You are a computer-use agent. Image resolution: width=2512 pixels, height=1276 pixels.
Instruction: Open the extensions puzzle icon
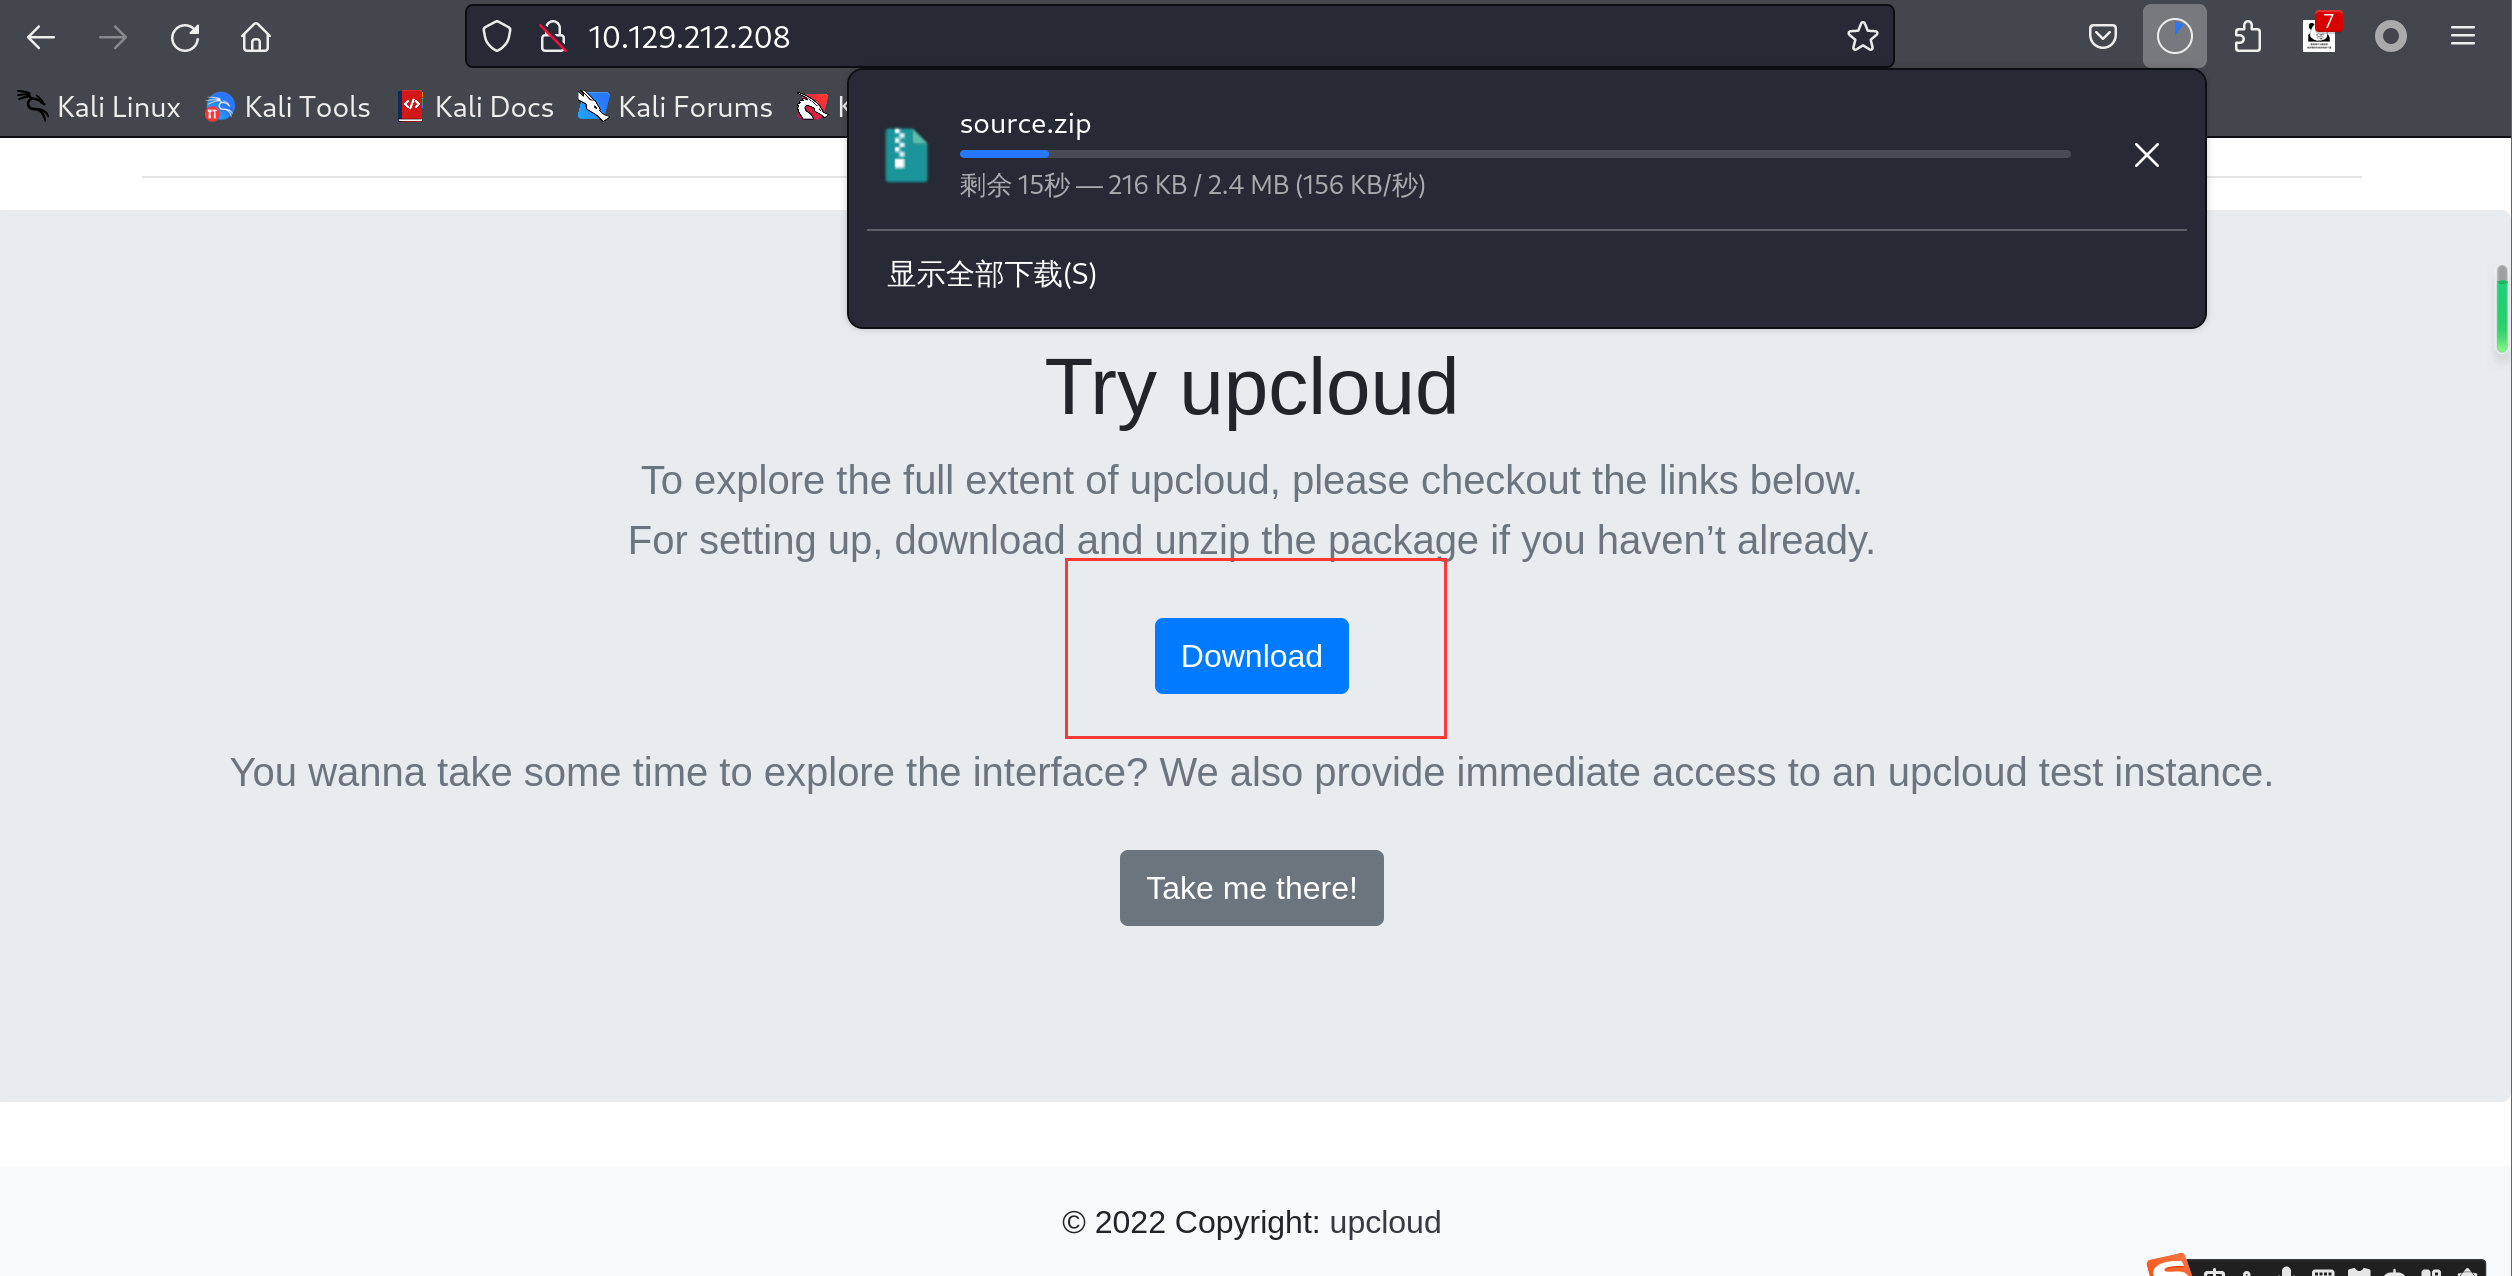2247,37
